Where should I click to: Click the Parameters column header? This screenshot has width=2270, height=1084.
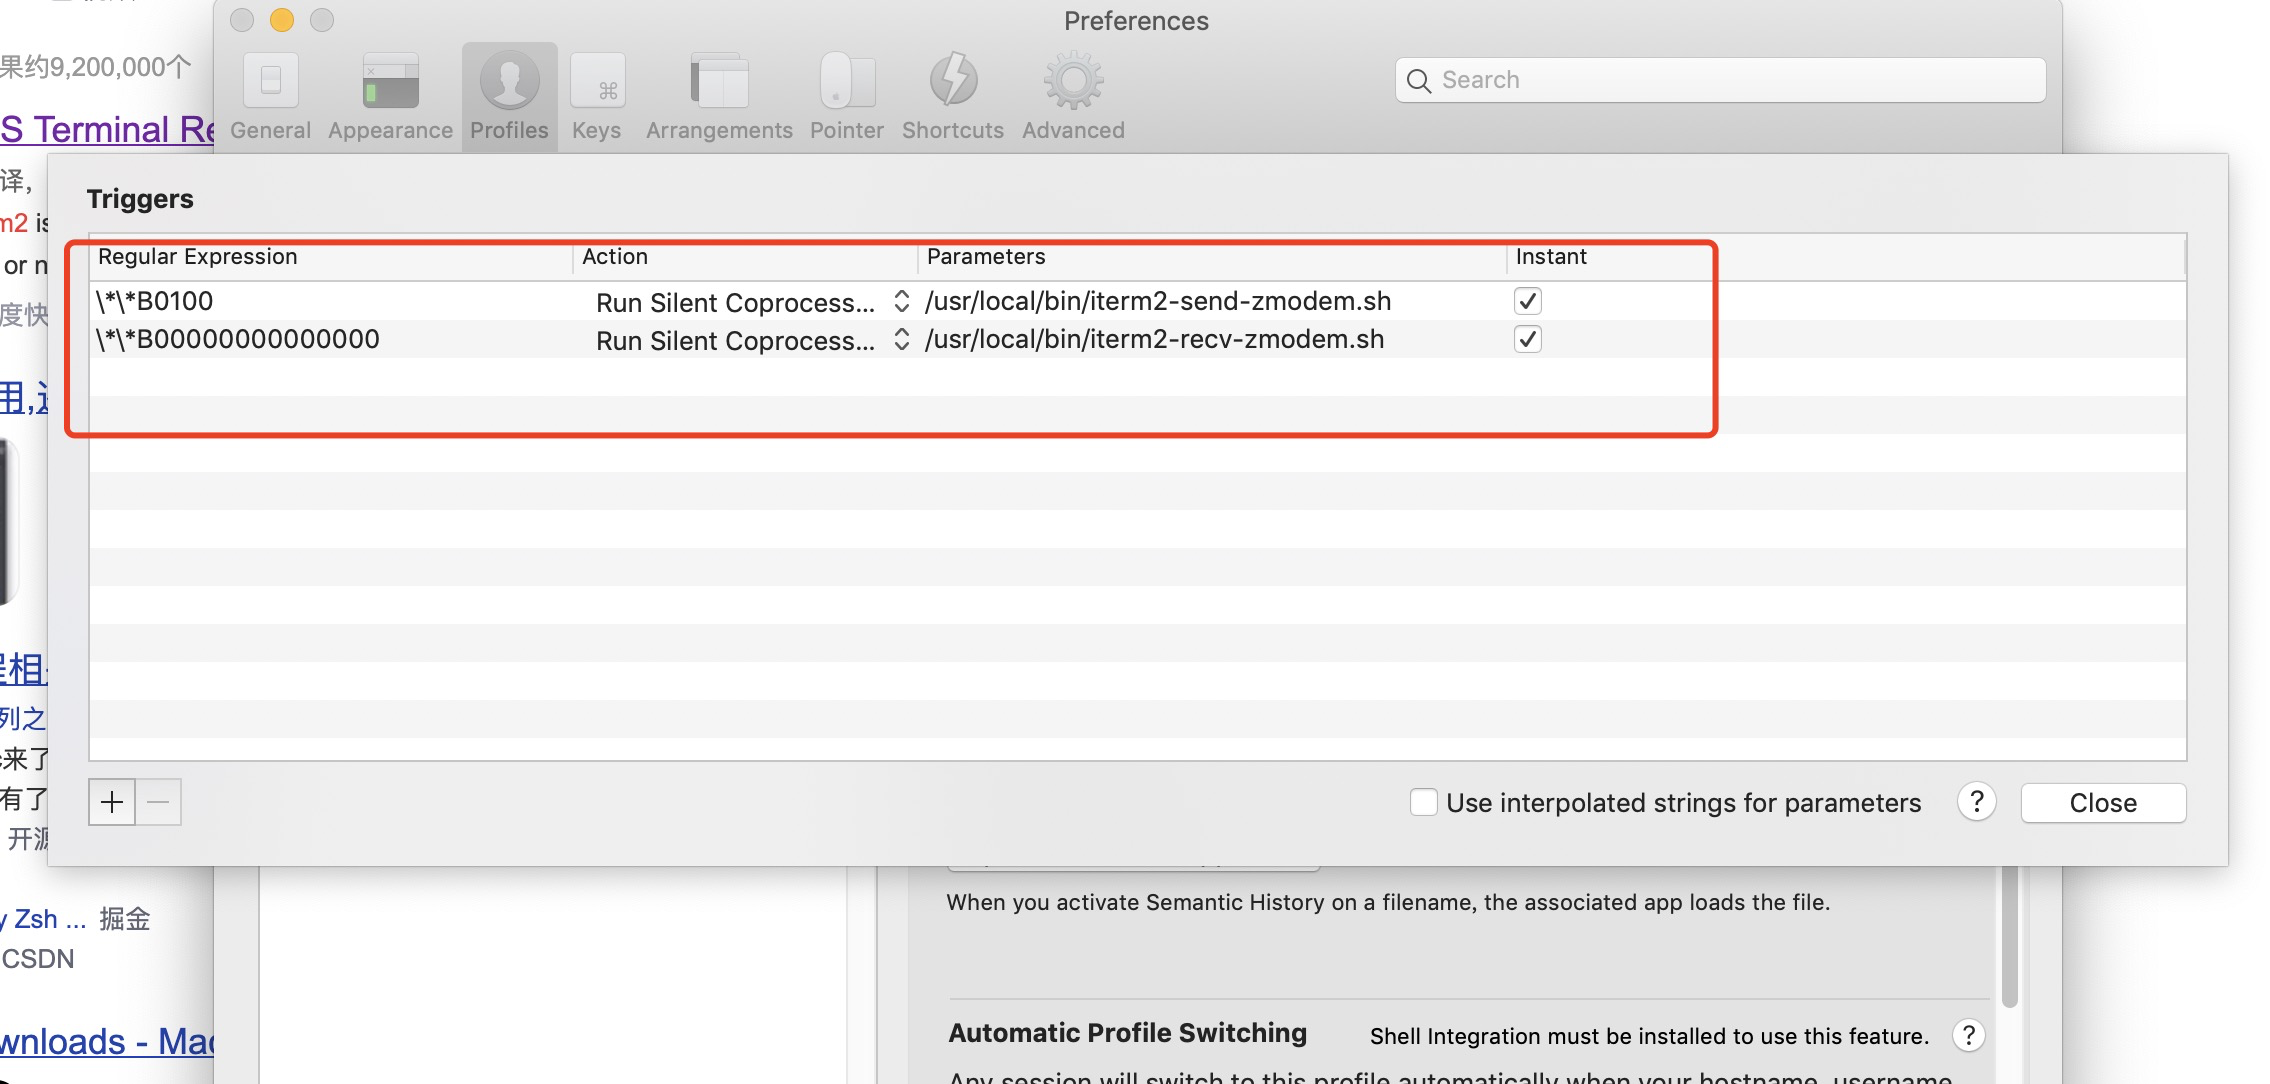pyautogui.click(x=986, y=257)
